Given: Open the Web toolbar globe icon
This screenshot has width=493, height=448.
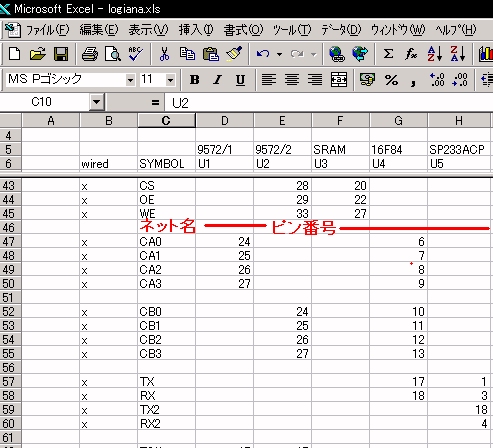Looking at the screenshot, I should click(x=360, y=53).
